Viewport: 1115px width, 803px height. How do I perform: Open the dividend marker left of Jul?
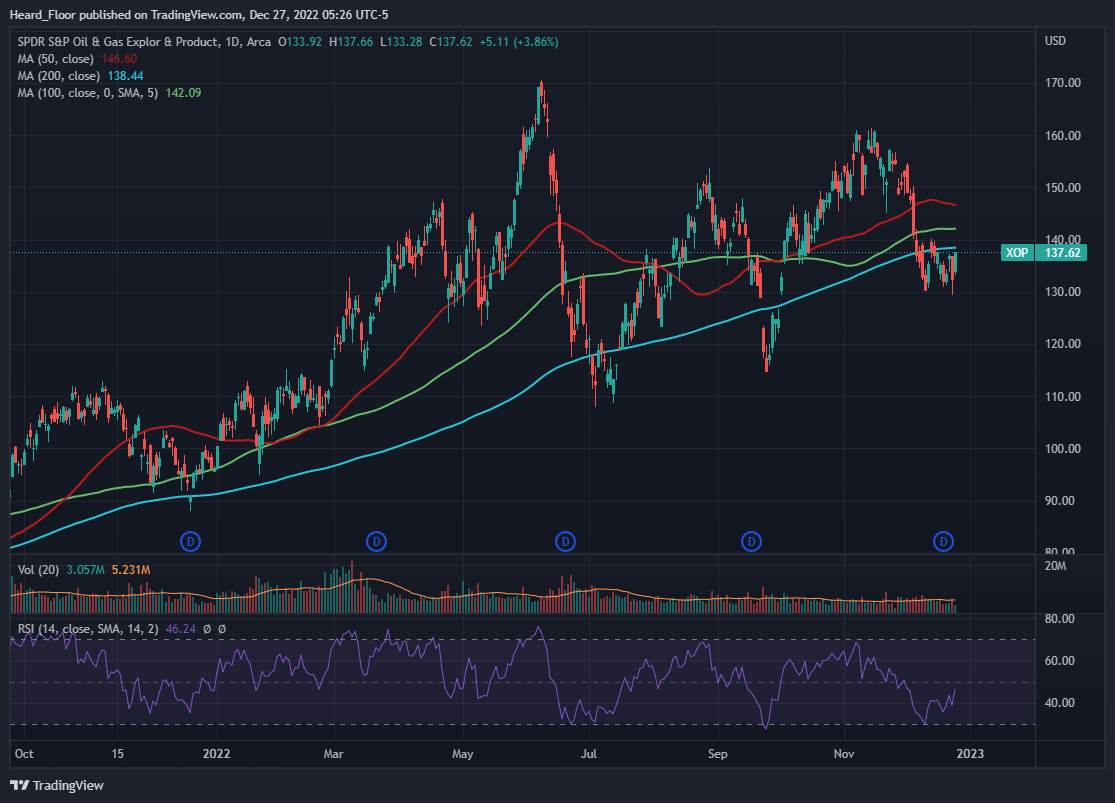click(x=565, y=541)
